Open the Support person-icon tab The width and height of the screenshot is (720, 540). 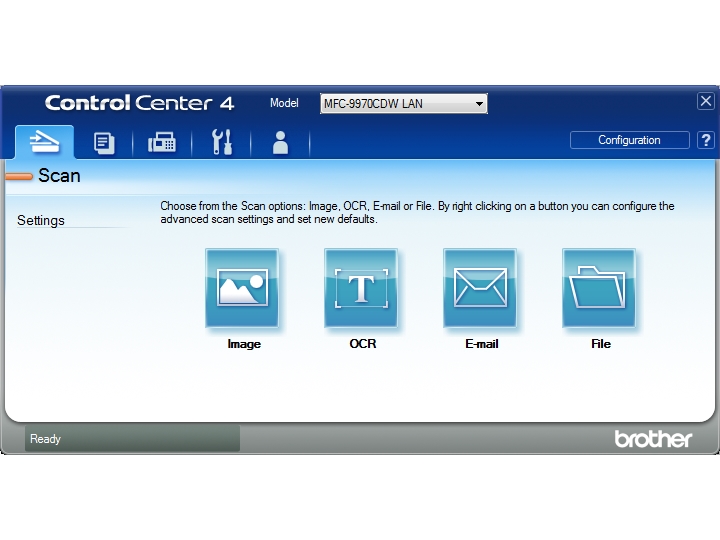280,142
